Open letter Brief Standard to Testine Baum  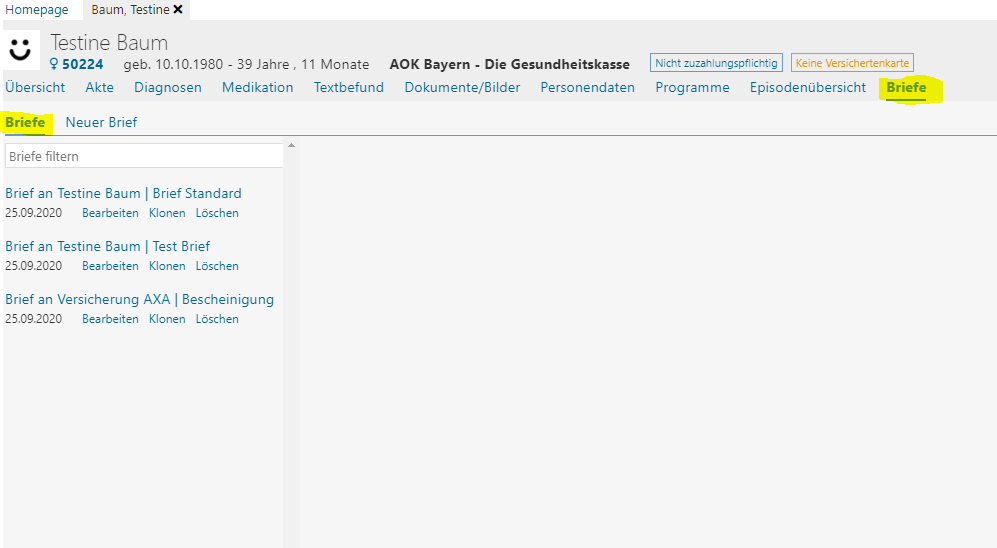click(x=123, y=193)
